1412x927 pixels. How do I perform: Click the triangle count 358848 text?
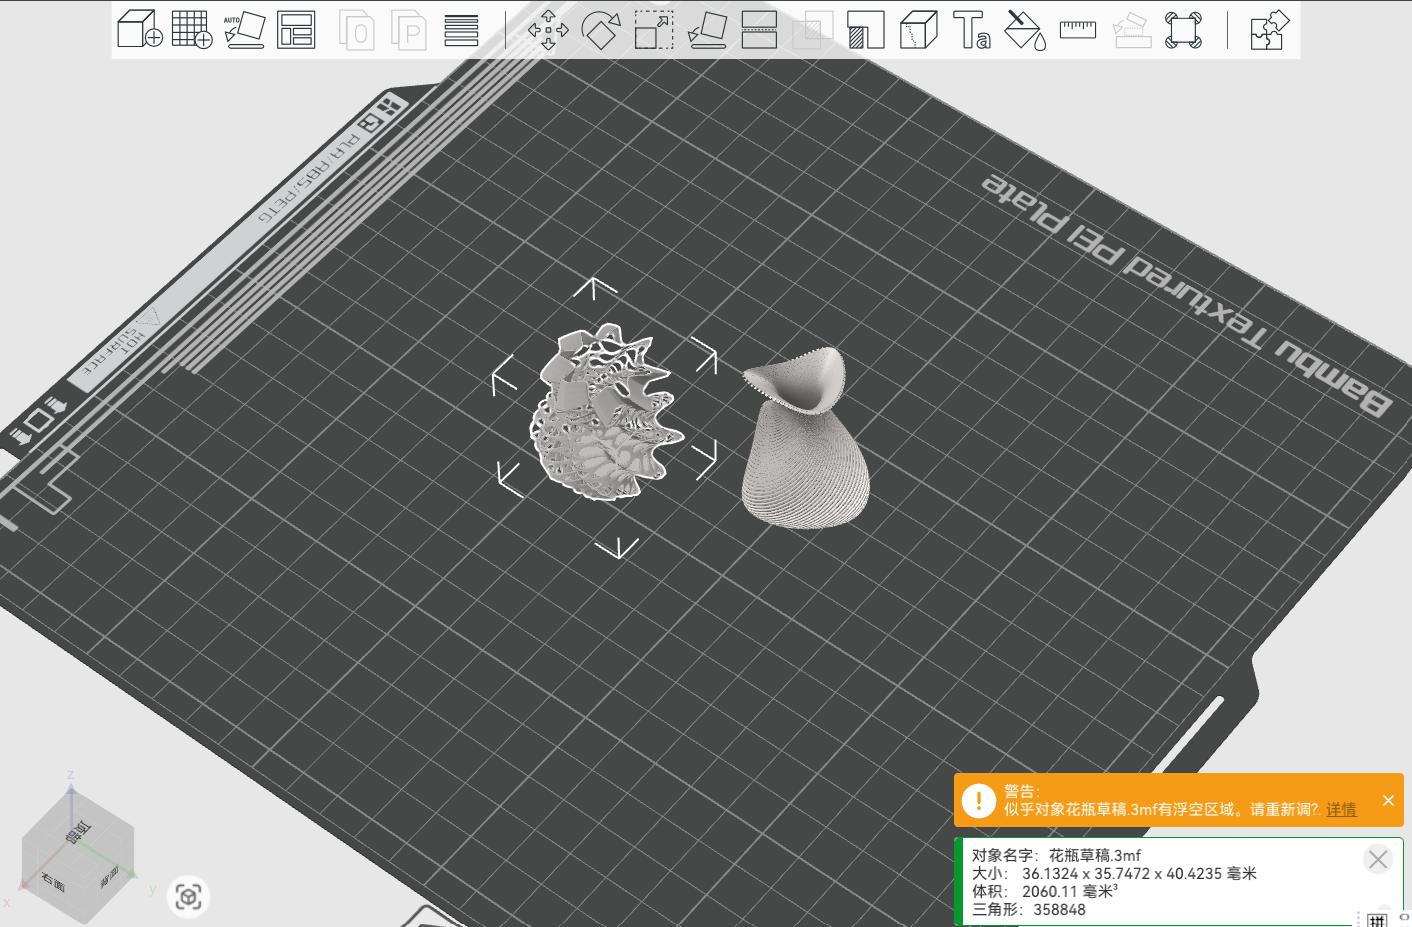1059,909
